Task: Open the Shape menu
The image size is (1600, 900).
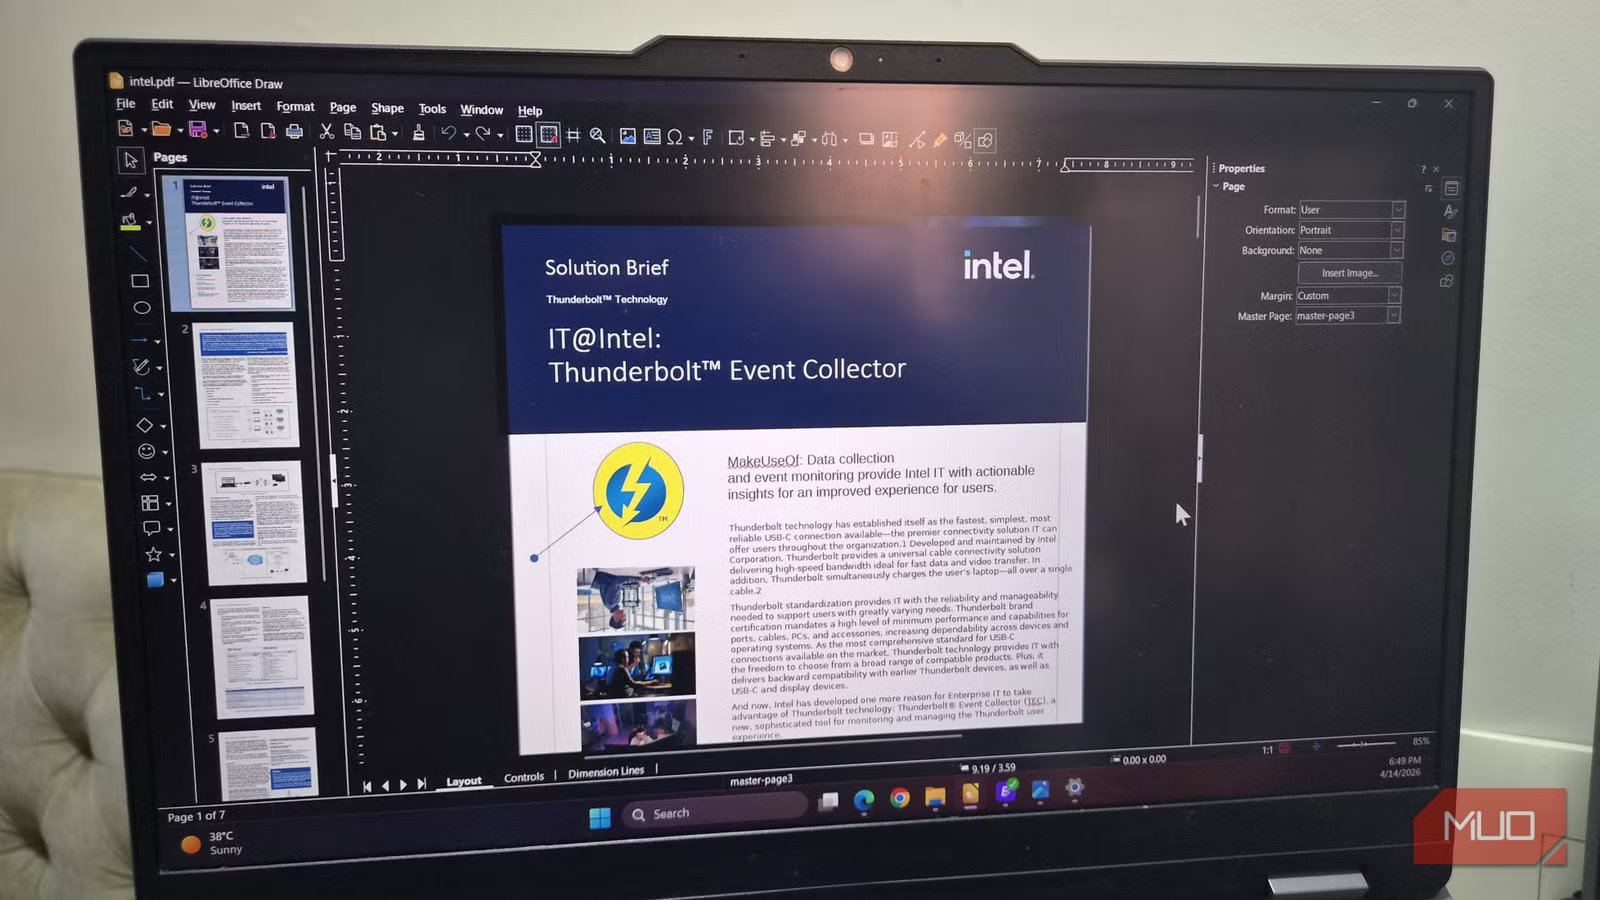Action: click(387, 108)
